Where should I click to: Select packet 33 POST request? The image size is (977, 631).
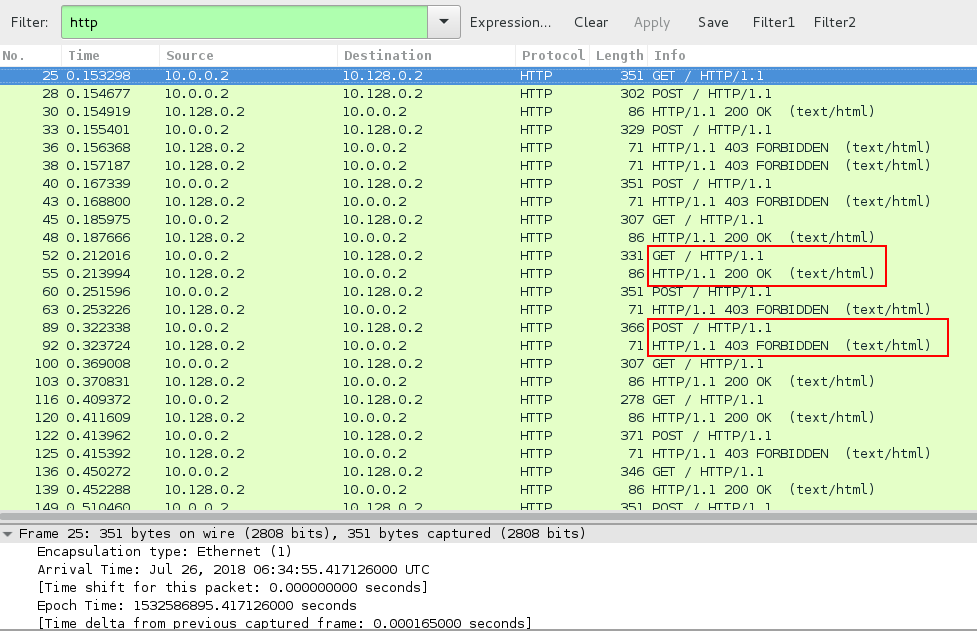tap(488, 130)
